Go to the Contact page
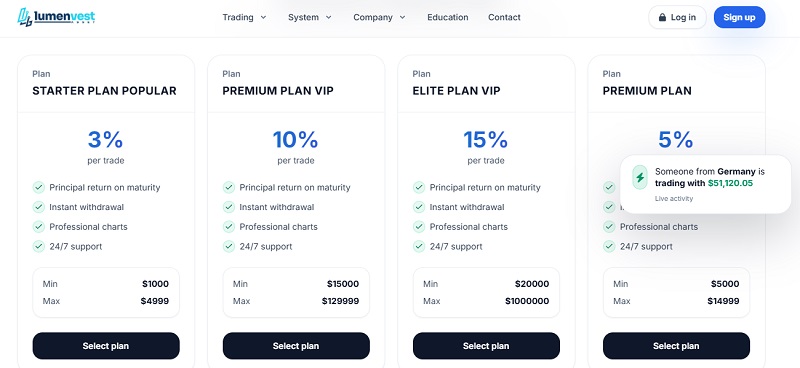 [x=504, y=17]
